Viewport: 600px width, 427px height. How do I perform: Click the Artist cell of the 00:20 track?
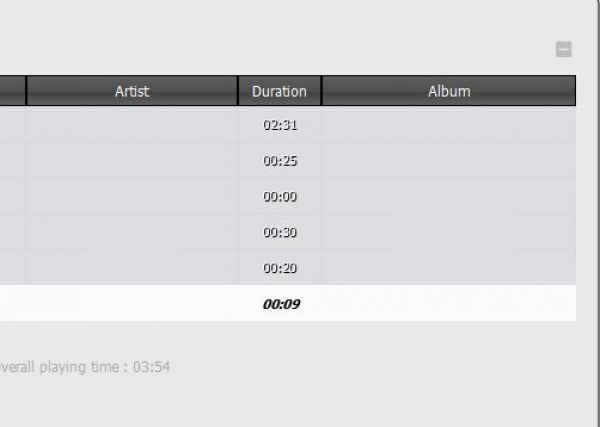132,268
